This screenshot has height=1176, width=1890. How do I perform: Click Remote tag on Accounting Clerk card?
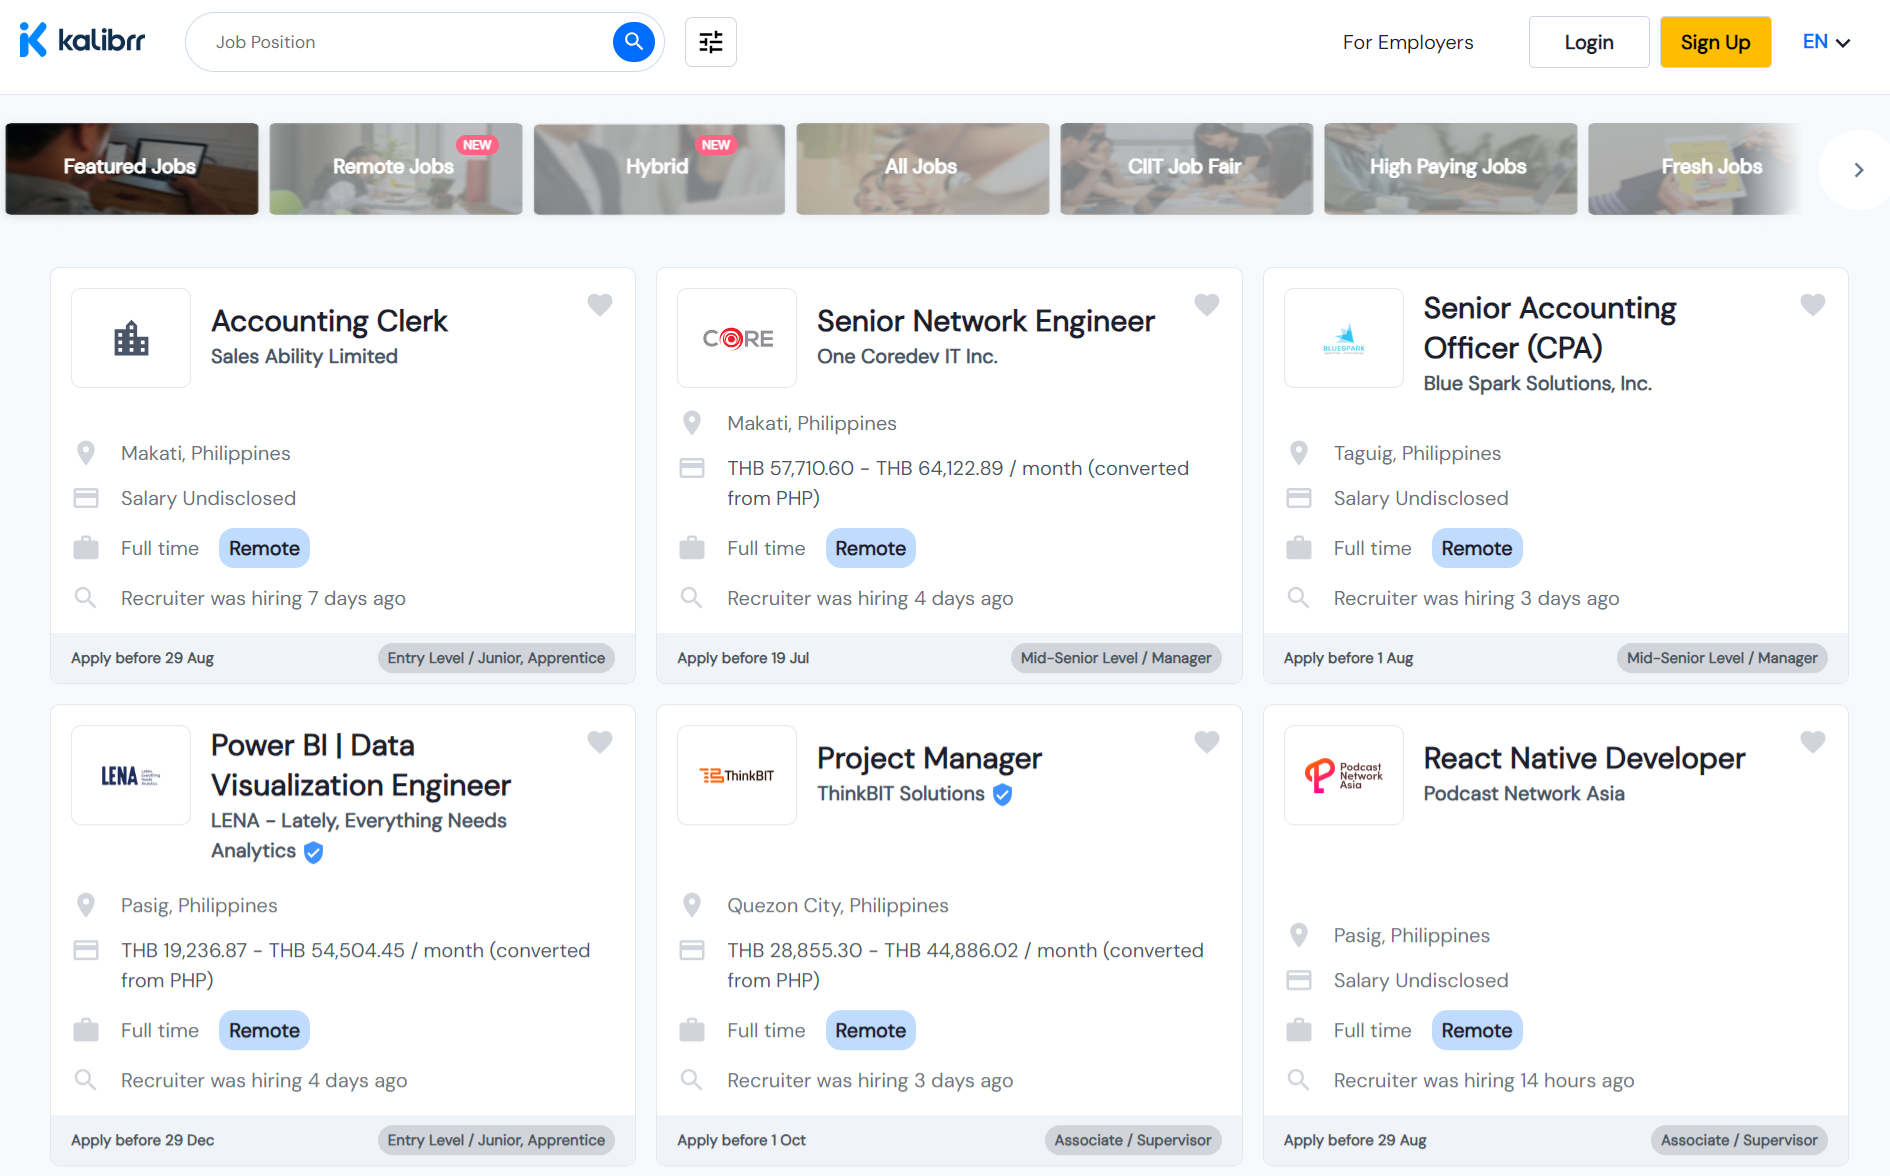click(264, 548)
